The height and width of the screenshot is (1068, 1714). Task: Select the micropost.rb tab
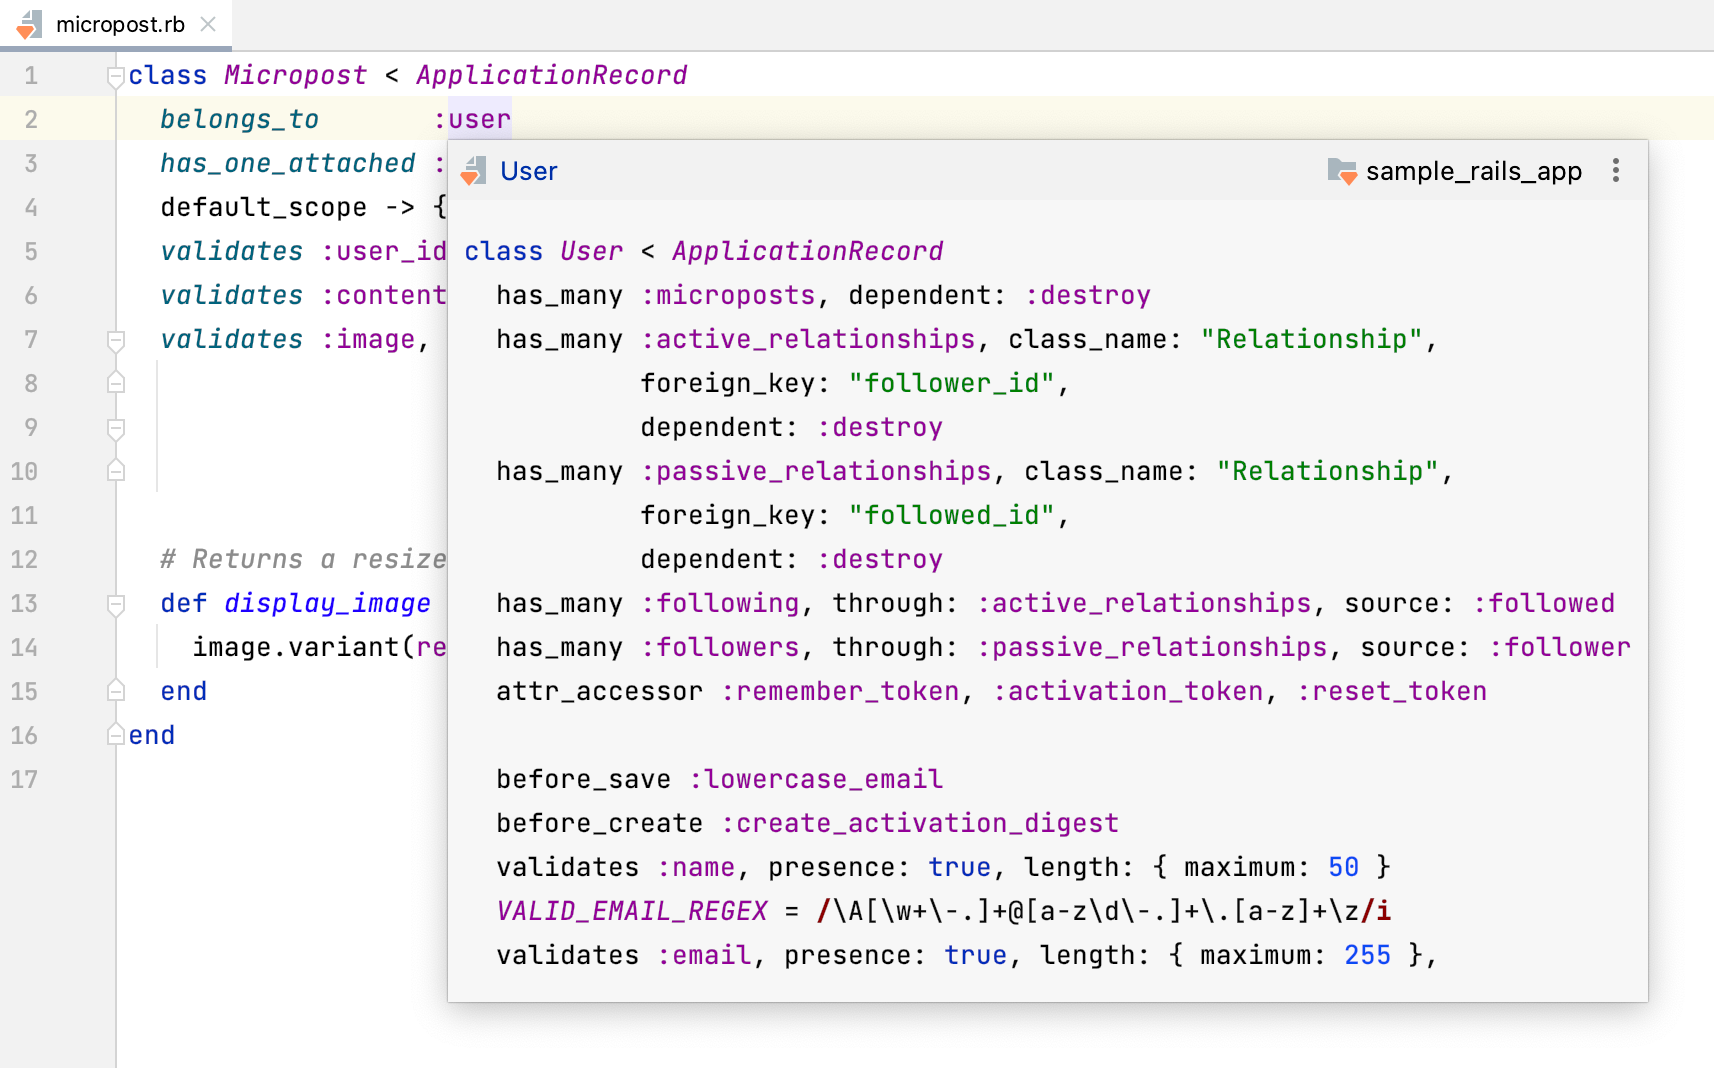tap(120, 24)
